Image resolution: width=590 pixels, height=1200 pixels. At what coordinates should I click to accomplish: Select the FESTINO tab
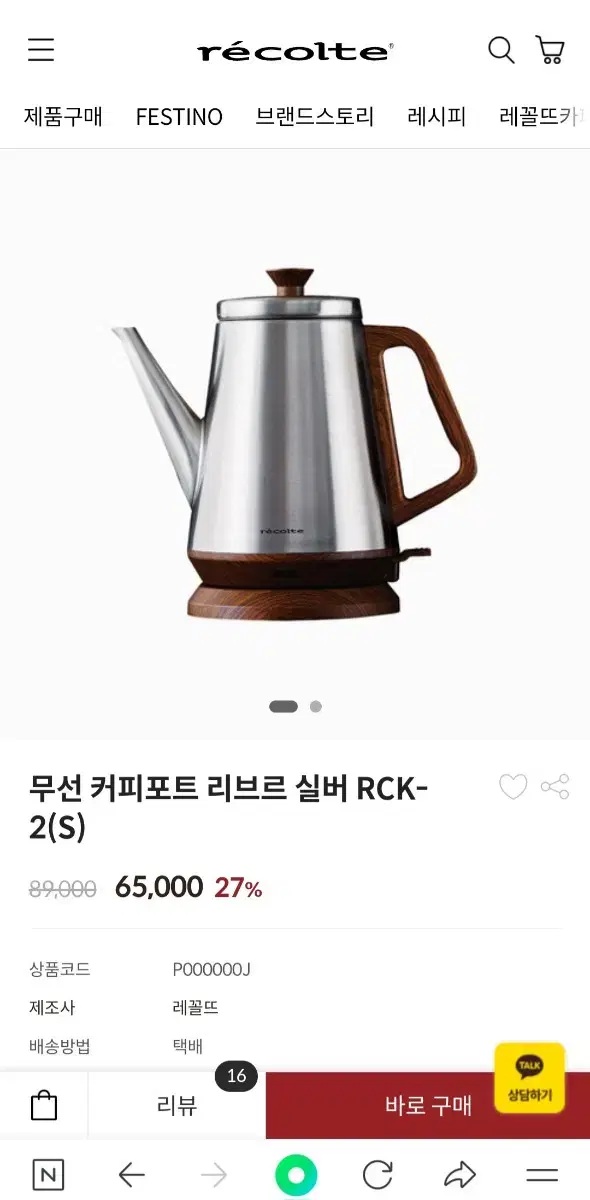[179, 116]
